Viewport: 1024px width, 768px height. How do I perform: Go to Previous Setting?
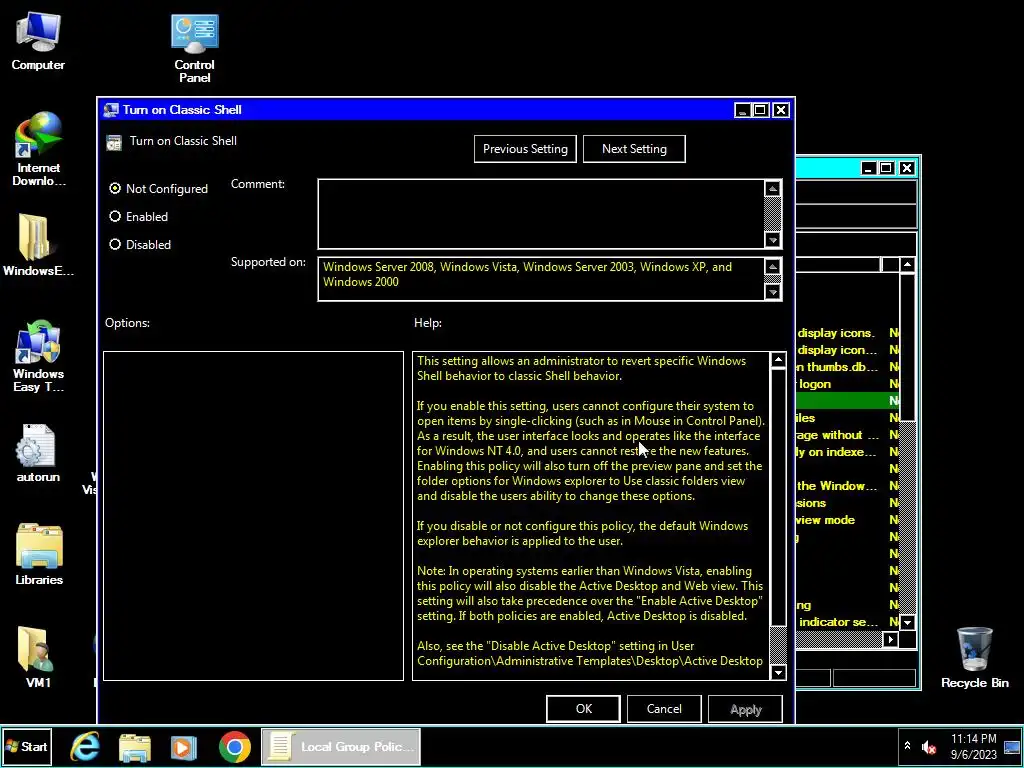[525, 149]
